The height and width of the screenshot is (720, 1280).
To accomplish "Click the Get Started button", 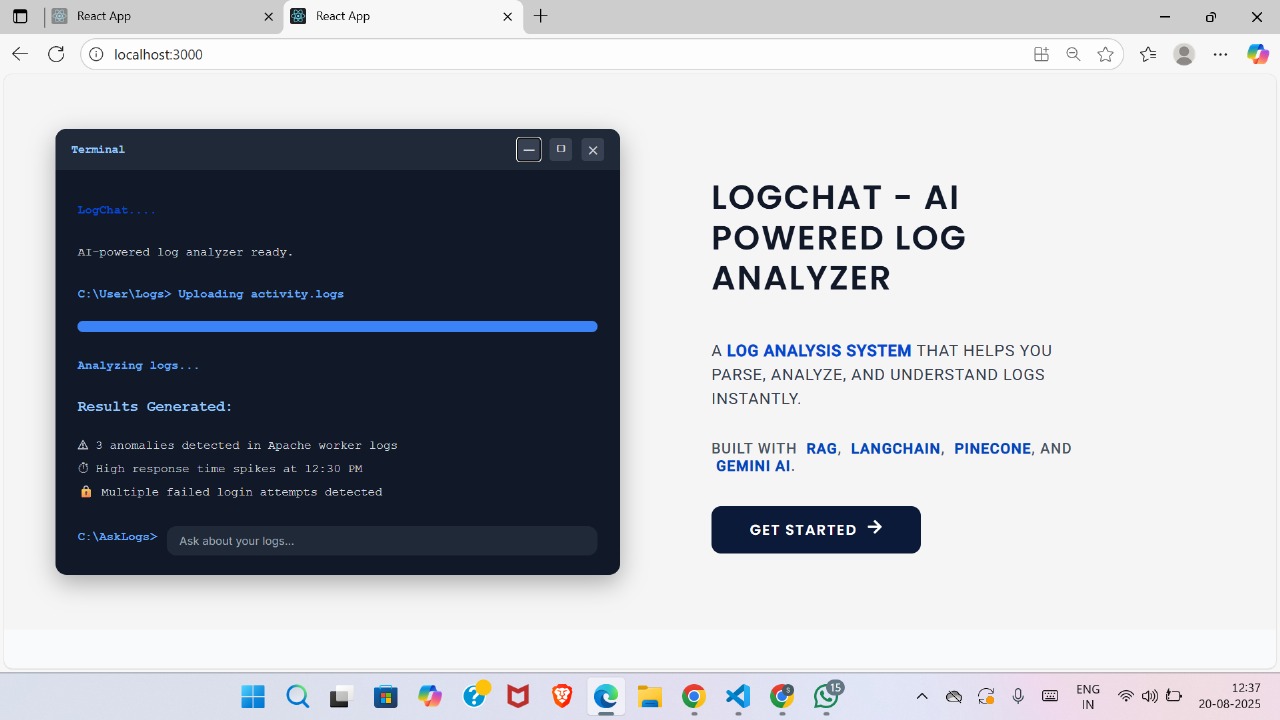I will point(816,529).
